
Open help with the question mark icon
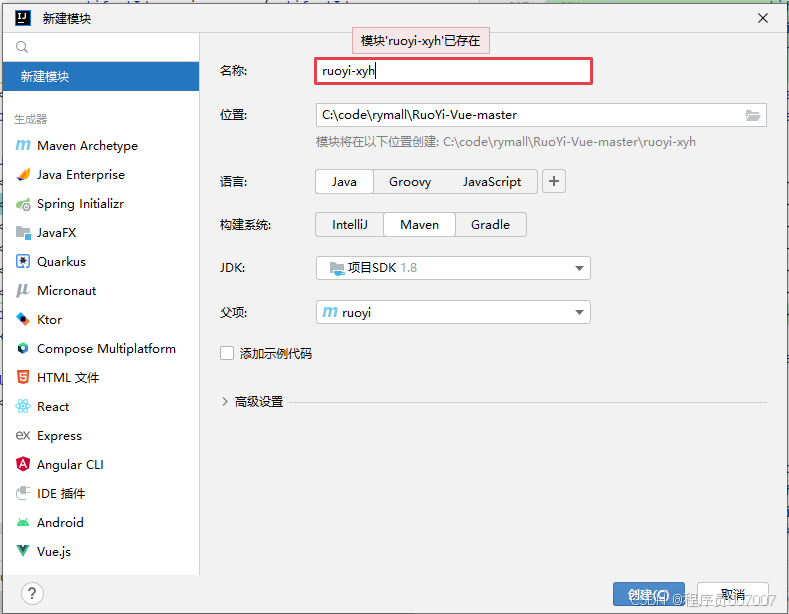tap(32, 593)
